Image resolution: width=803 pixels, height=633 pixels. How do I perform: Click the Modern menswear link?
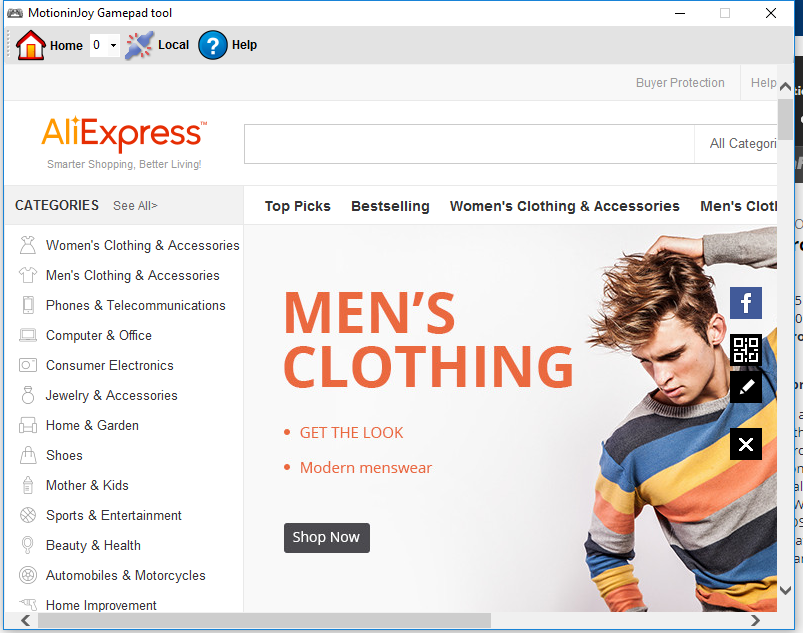pos(366,468)
